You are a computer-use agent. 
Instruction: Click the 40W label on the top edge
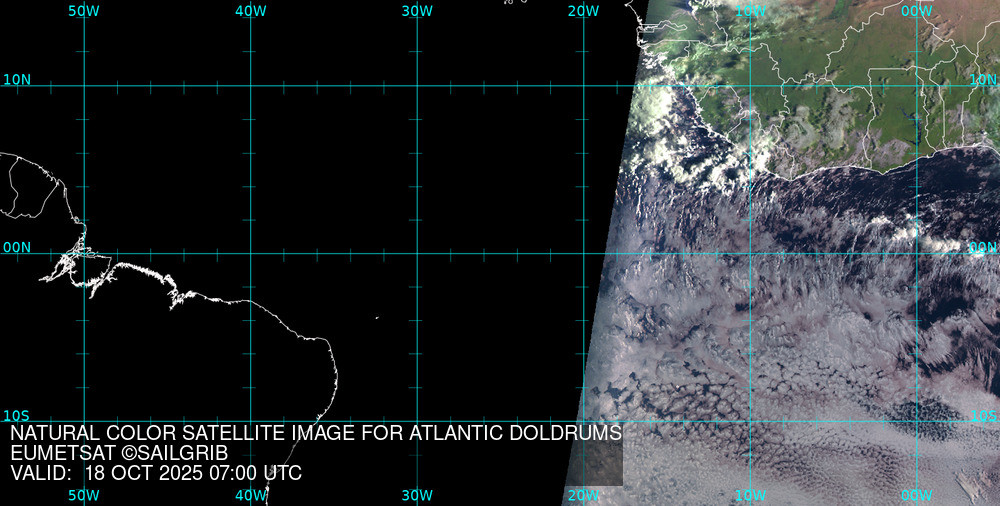click(x=250, y=11)
